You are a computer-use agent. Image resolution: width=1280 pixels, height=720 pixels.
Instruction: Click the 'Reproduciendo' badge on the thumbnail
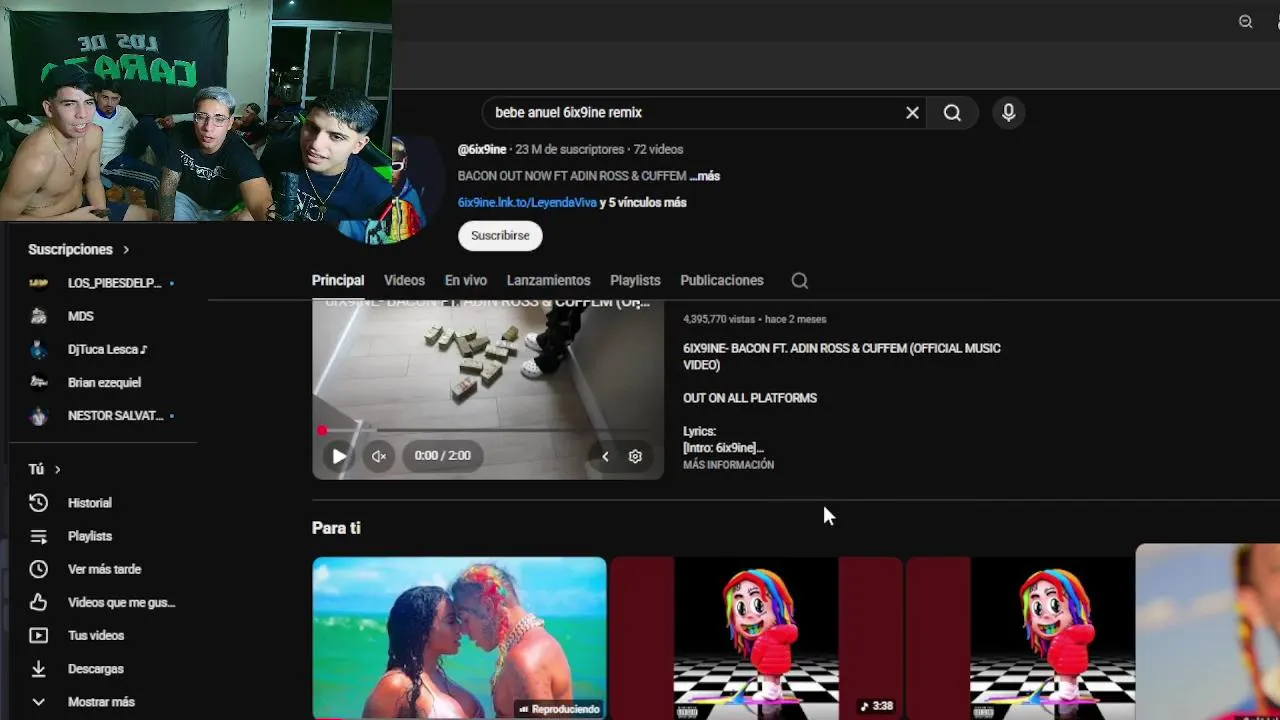[x=559, y=709]
